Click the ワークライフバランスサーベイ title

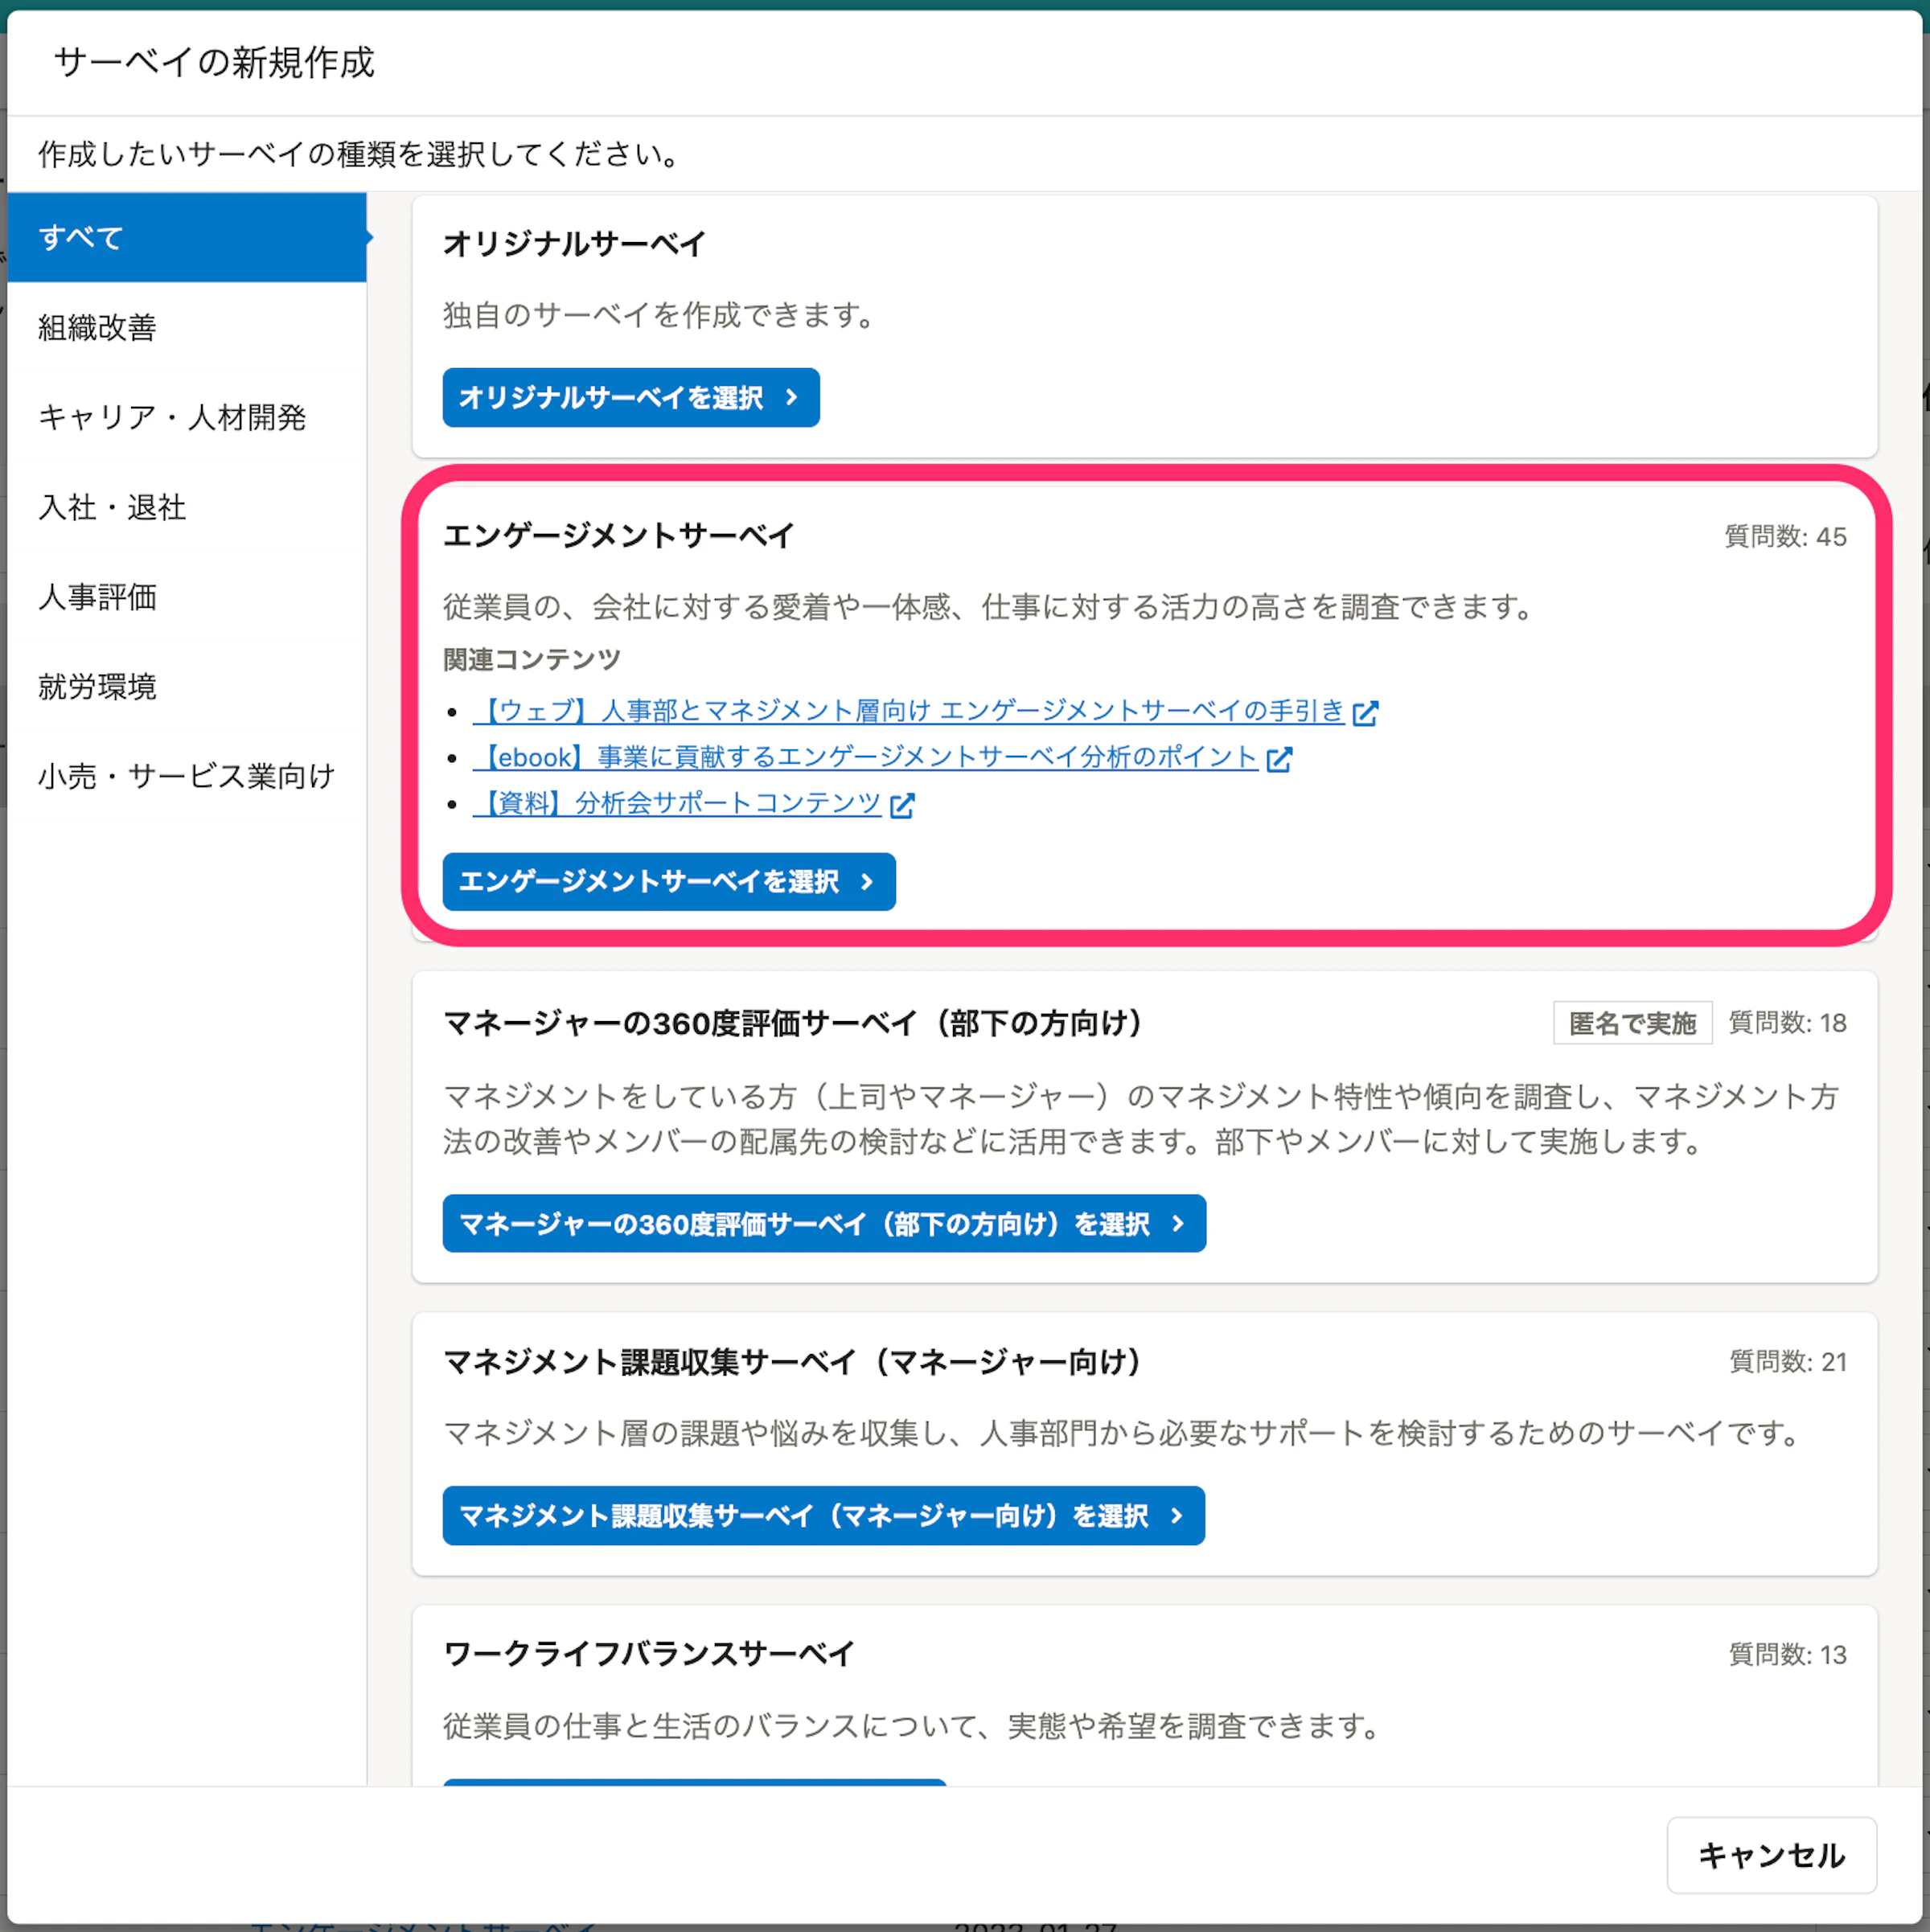[x=648, y=1655]
